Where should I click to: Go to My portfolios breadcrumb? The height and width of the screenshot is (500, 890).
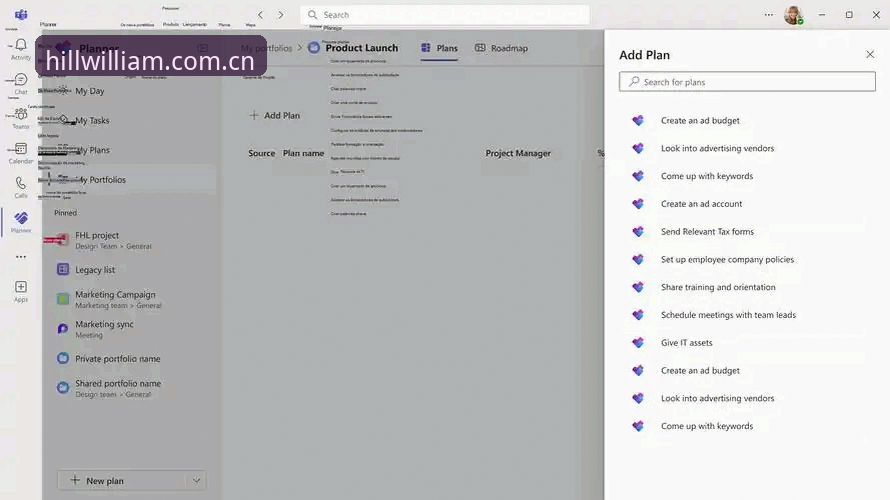[x=266, y=48]
